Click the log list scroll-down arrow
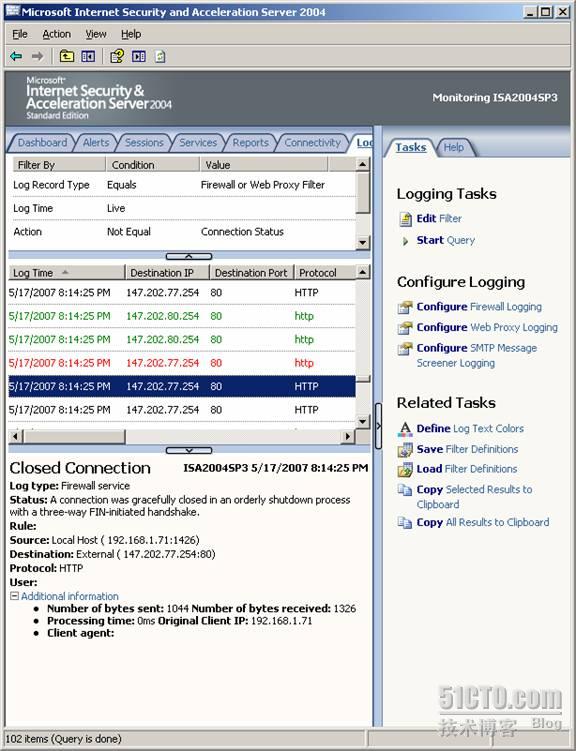 363,422
